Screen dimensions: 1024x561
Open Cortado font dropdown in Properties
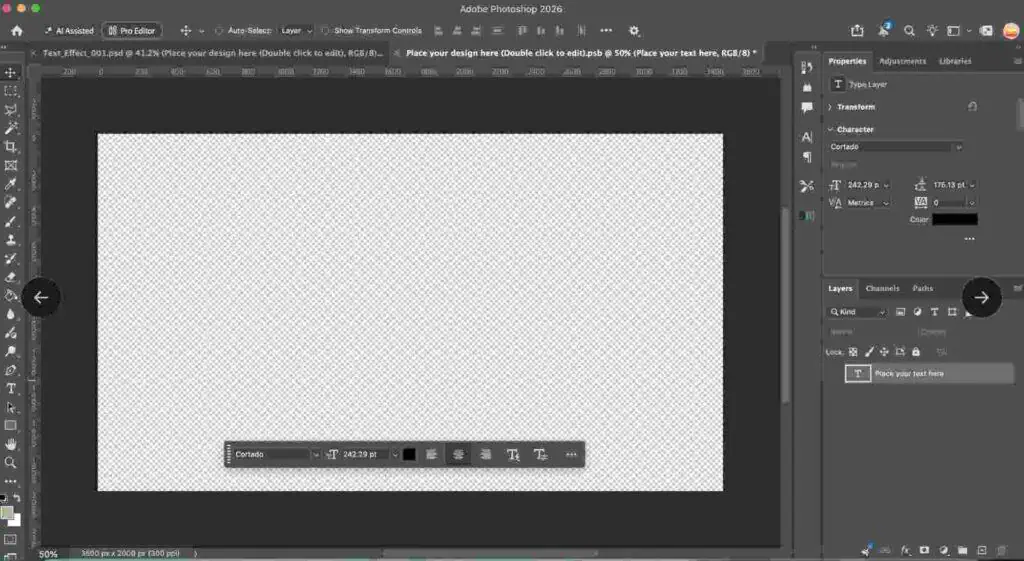(x=895, y=147)
